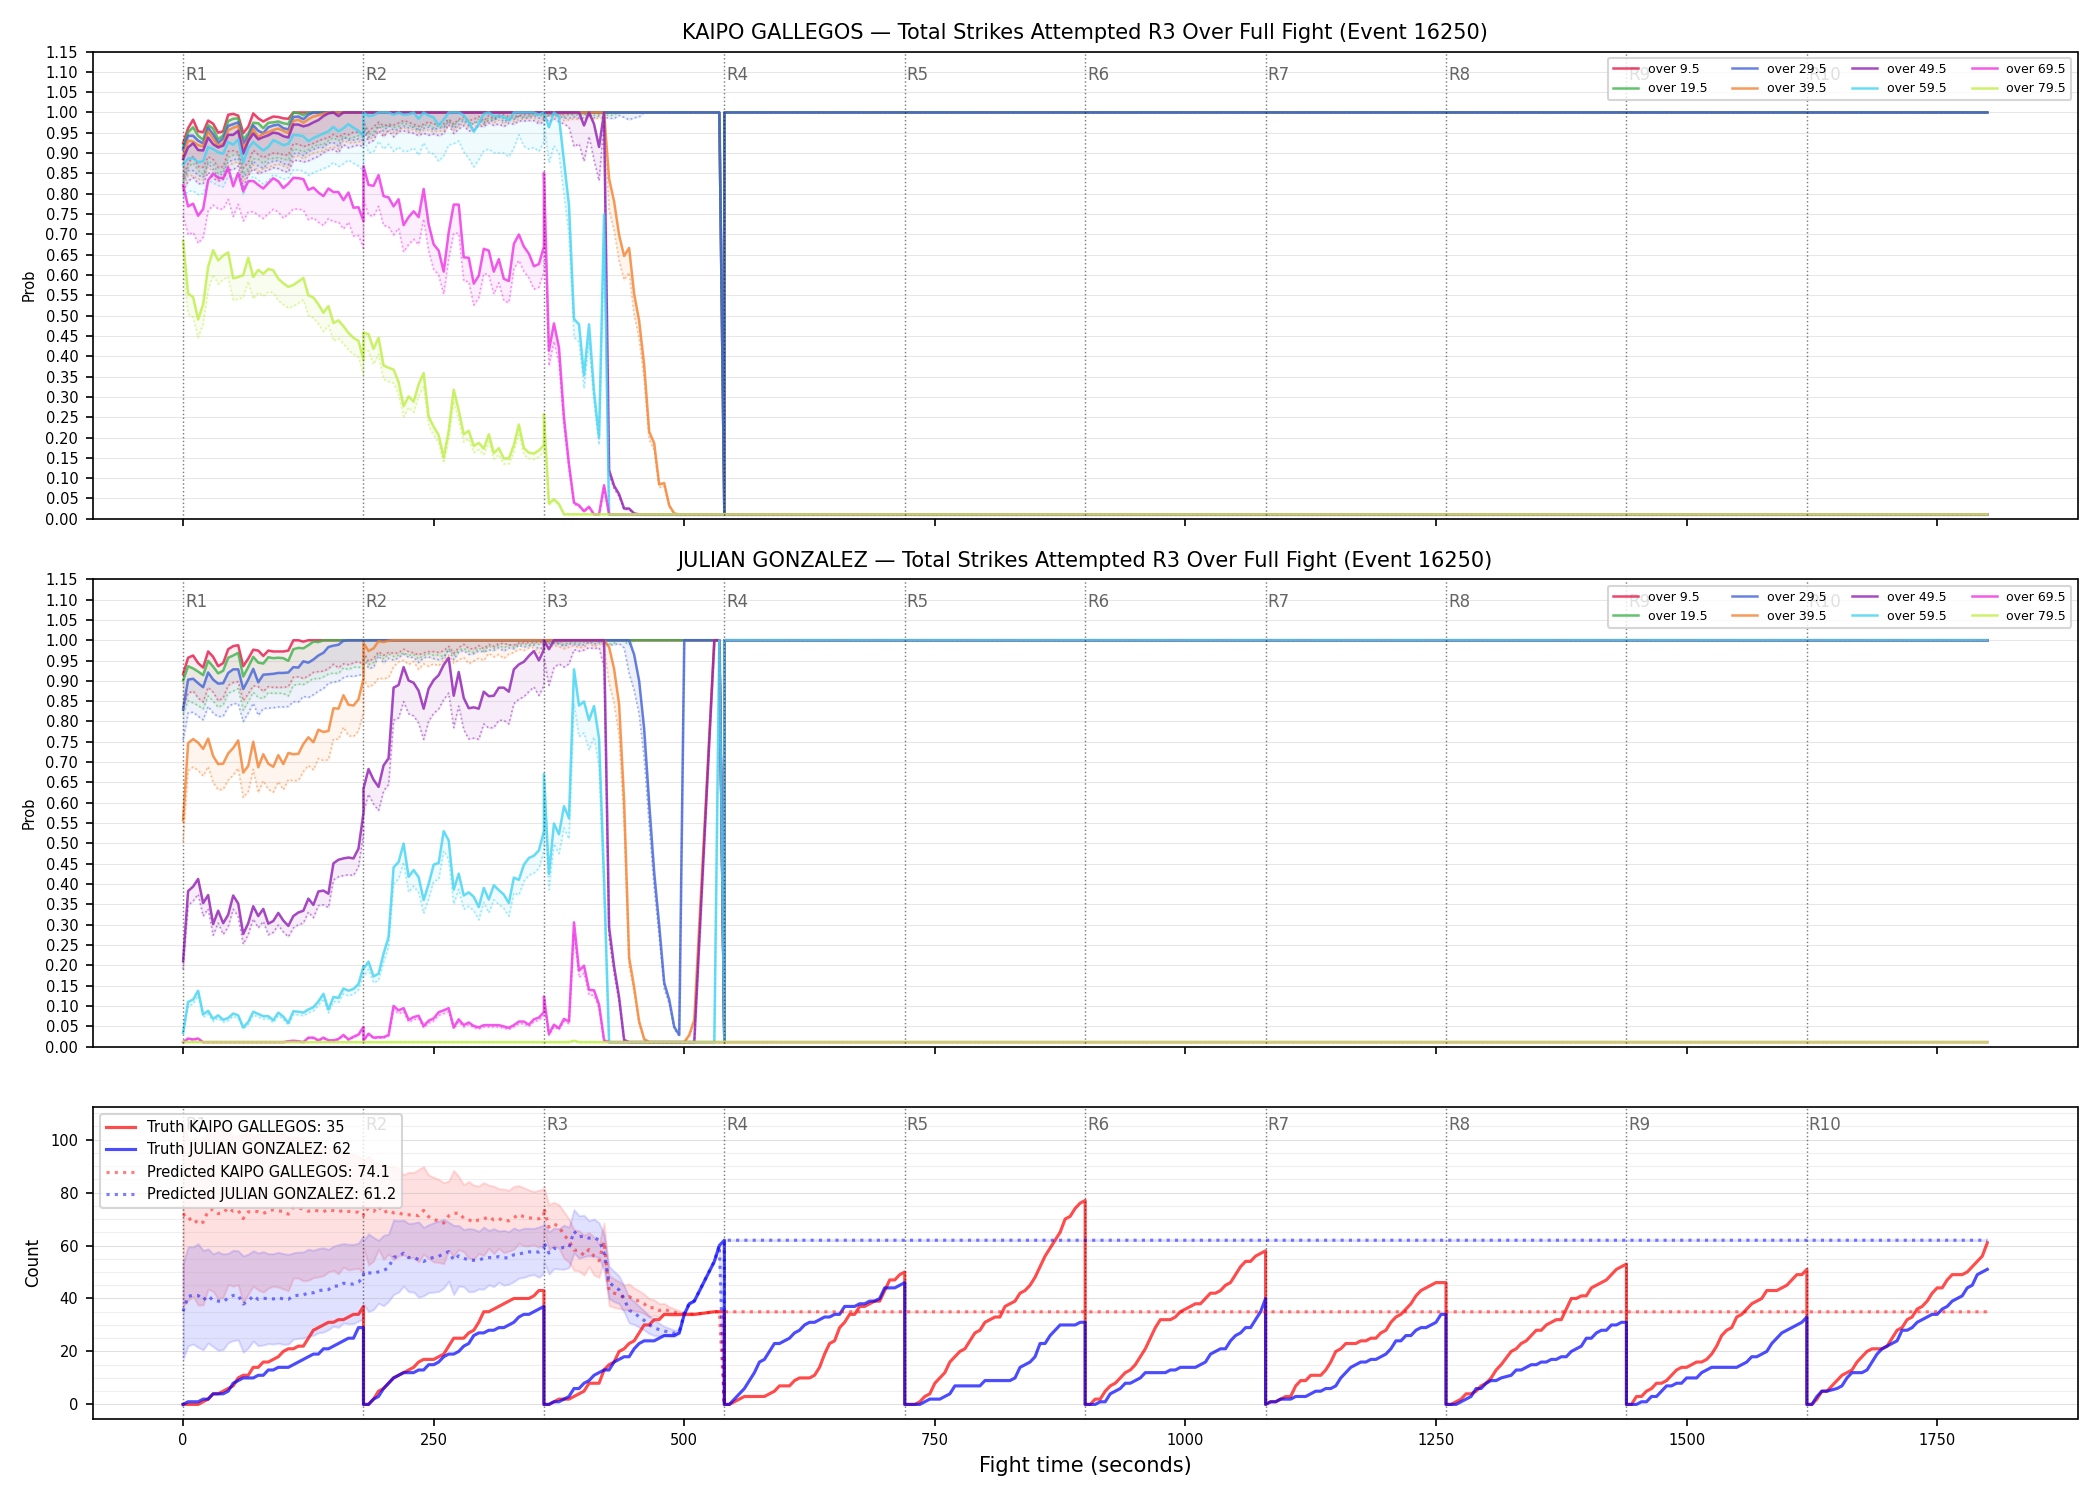Viewport: 2100px width, 1500px height.
Task: Click the 'over 9.5' legend entry in top chart
Action: (1656, 69)
